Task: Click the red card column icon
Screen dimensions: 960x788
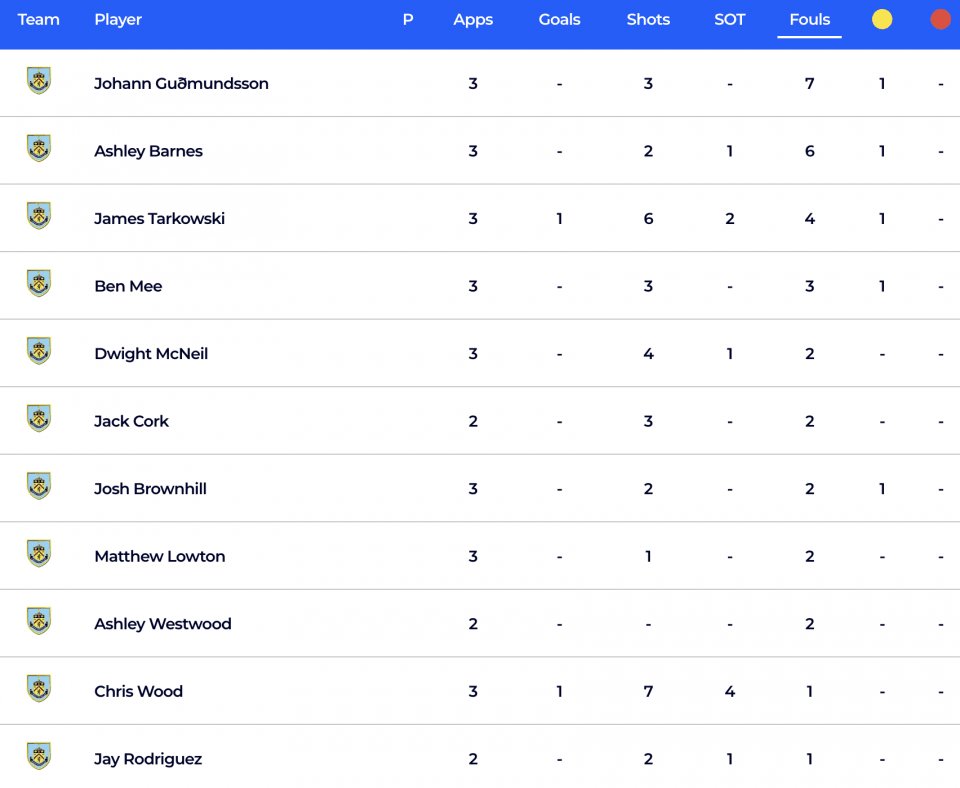Action: tap(940, 20)
